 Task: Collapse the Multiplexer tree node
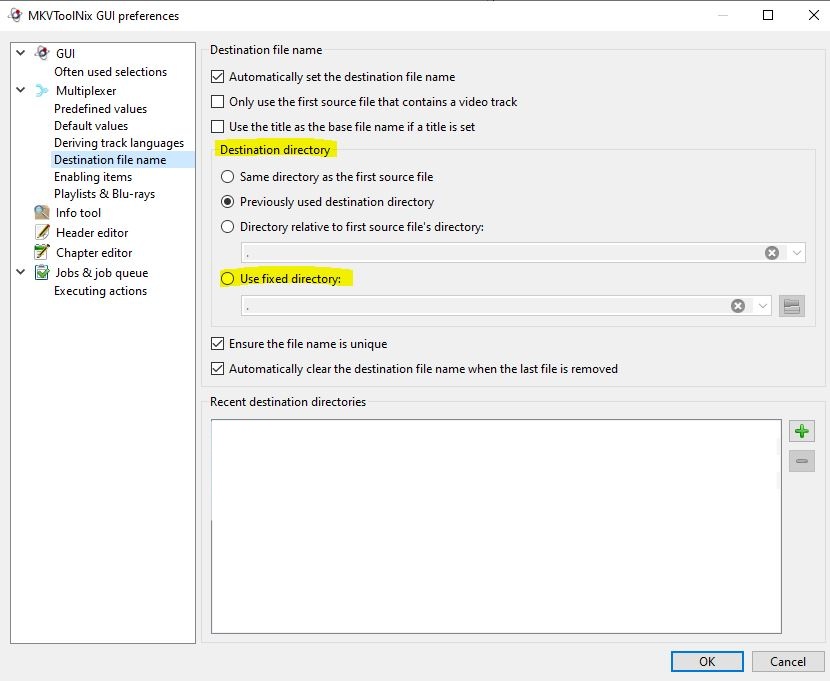coord(21,90)
